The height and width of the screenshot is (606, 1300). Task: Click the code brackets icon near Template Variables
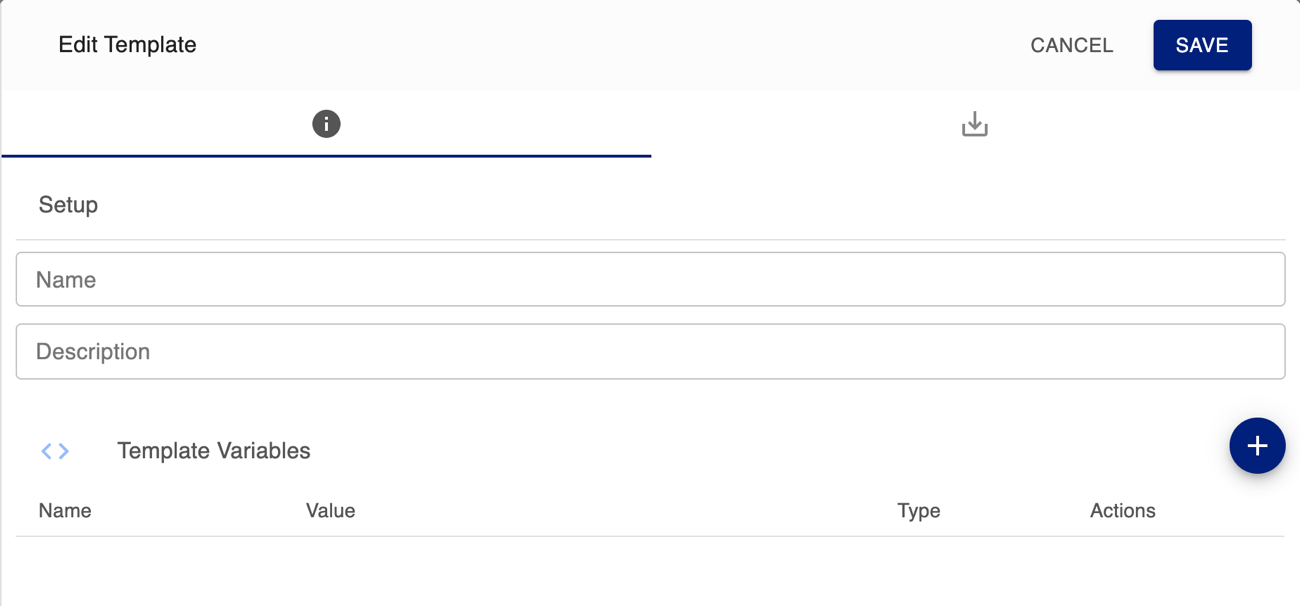click(x=55, y=451)
